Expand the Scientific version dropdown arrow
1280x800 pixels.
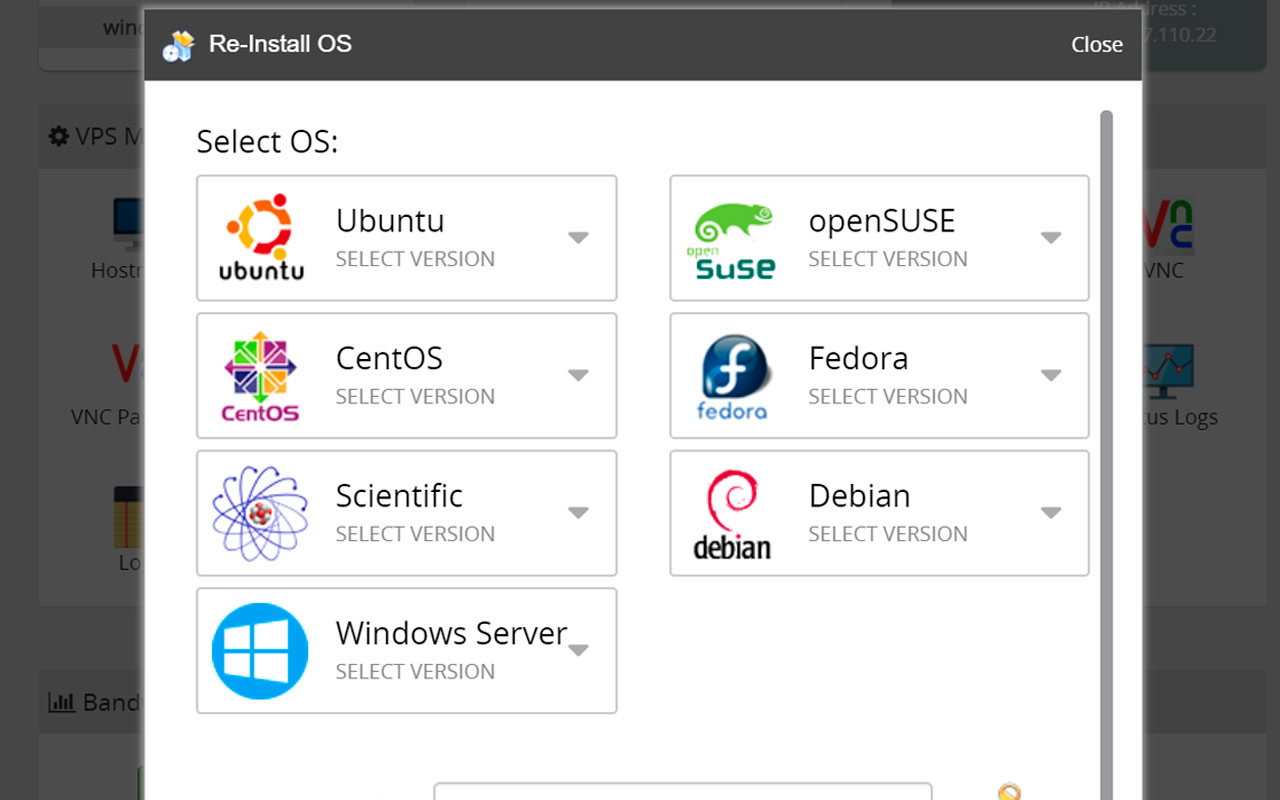click(x=578, y=513)
